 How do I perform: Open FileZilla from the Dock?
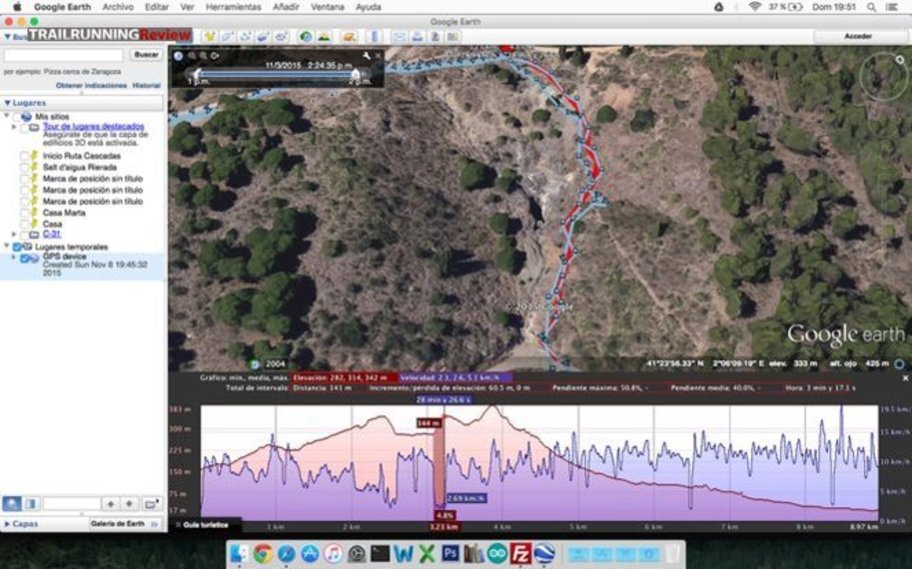(520, 553)
